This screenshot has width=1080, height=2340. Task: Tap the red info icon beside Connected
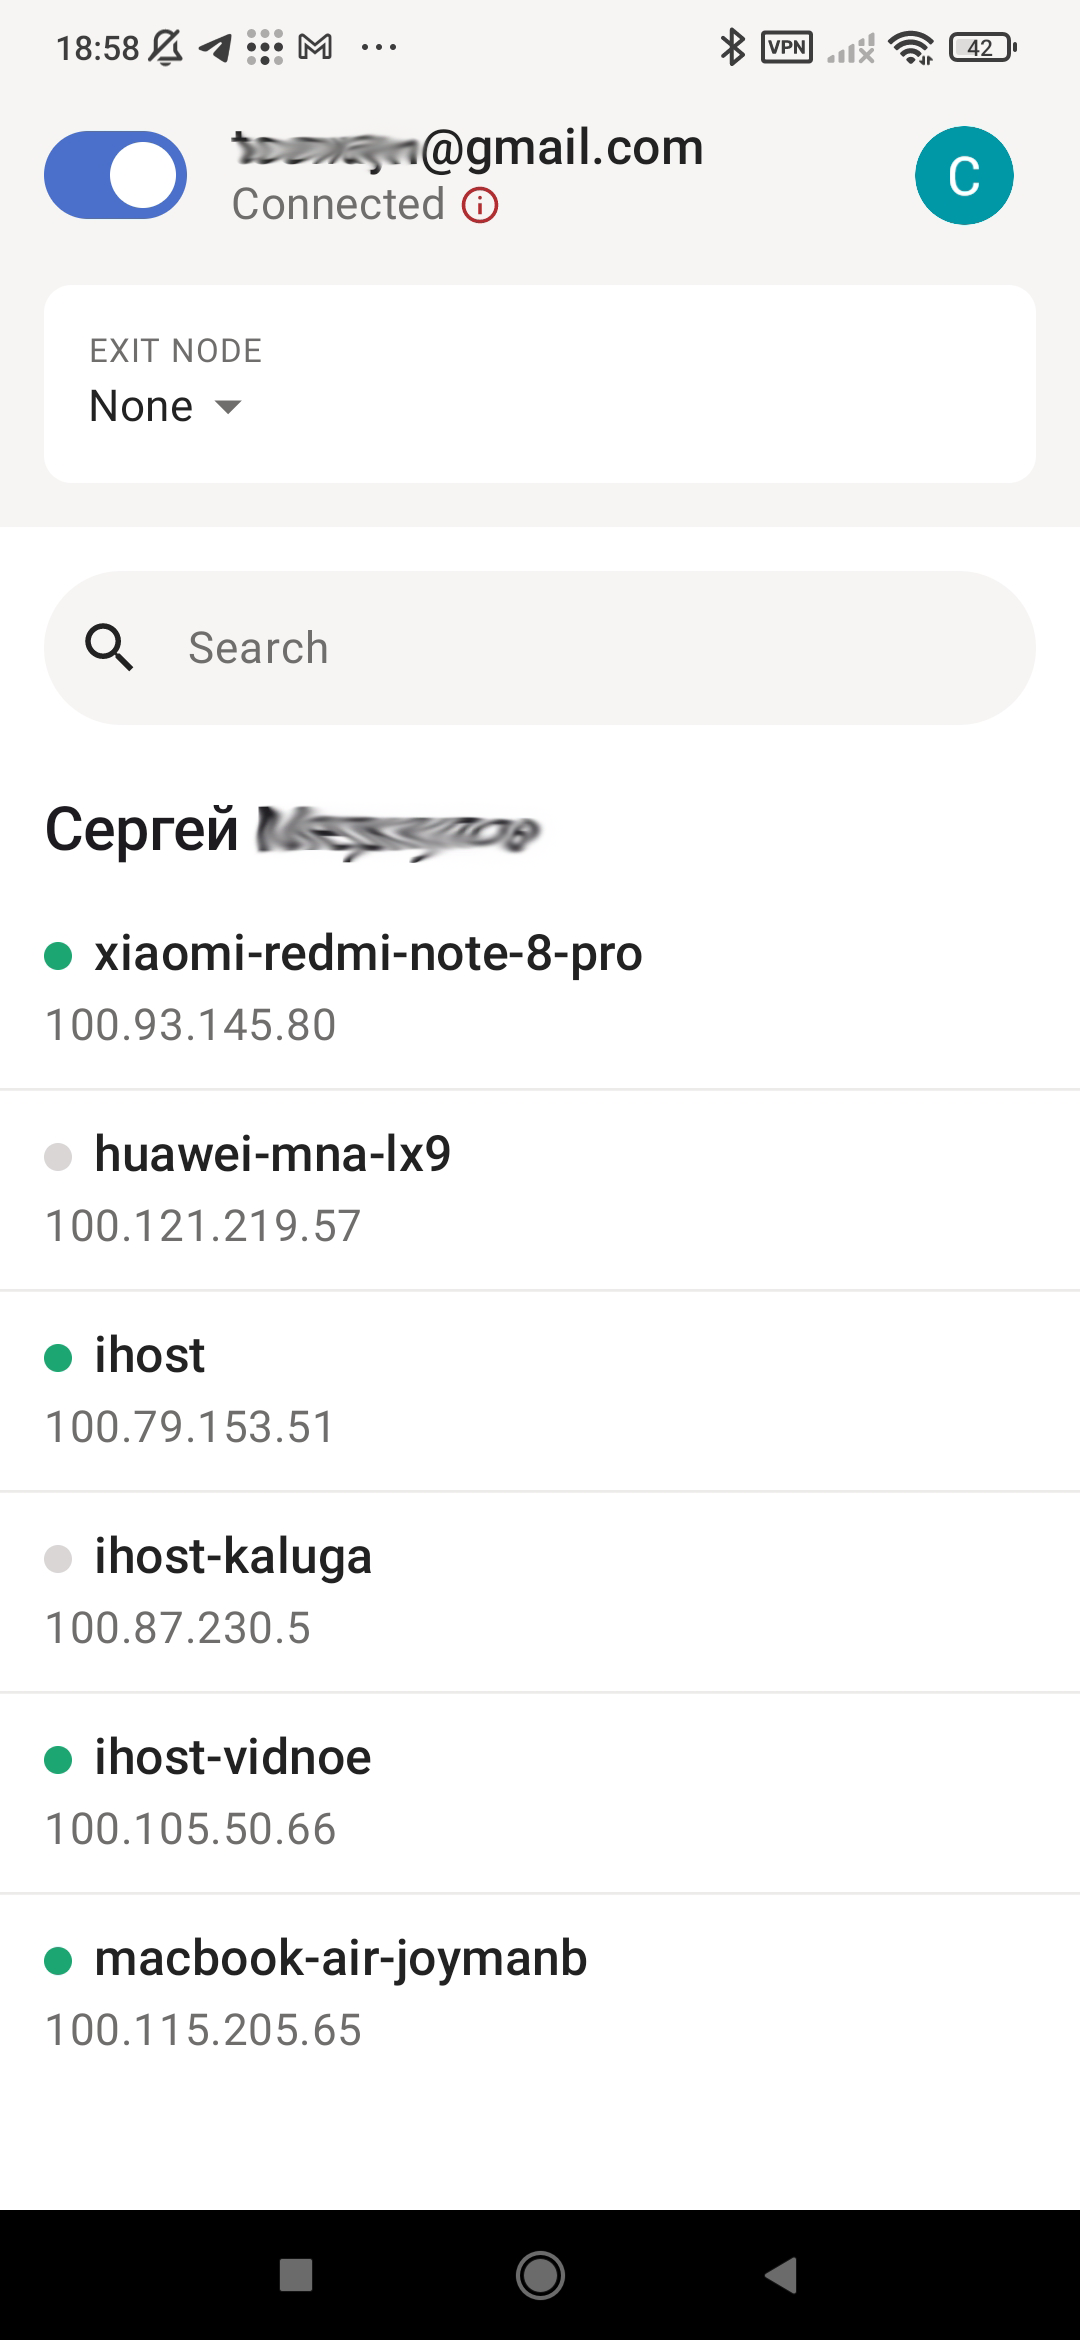pos(480,206)
